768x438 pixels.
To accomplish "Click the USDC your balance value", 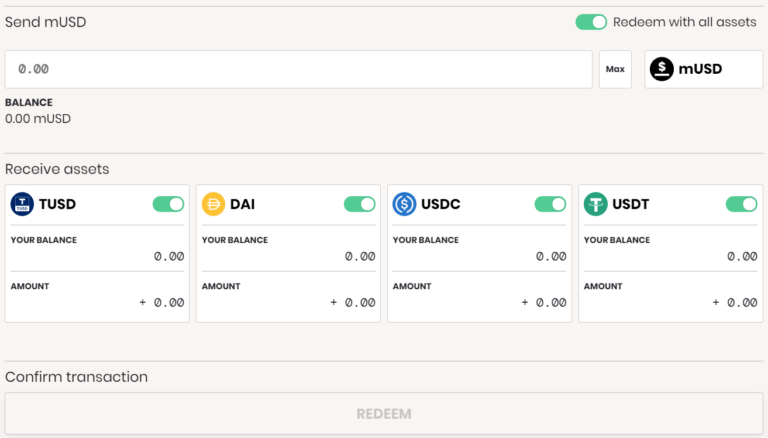I will 551,256.
